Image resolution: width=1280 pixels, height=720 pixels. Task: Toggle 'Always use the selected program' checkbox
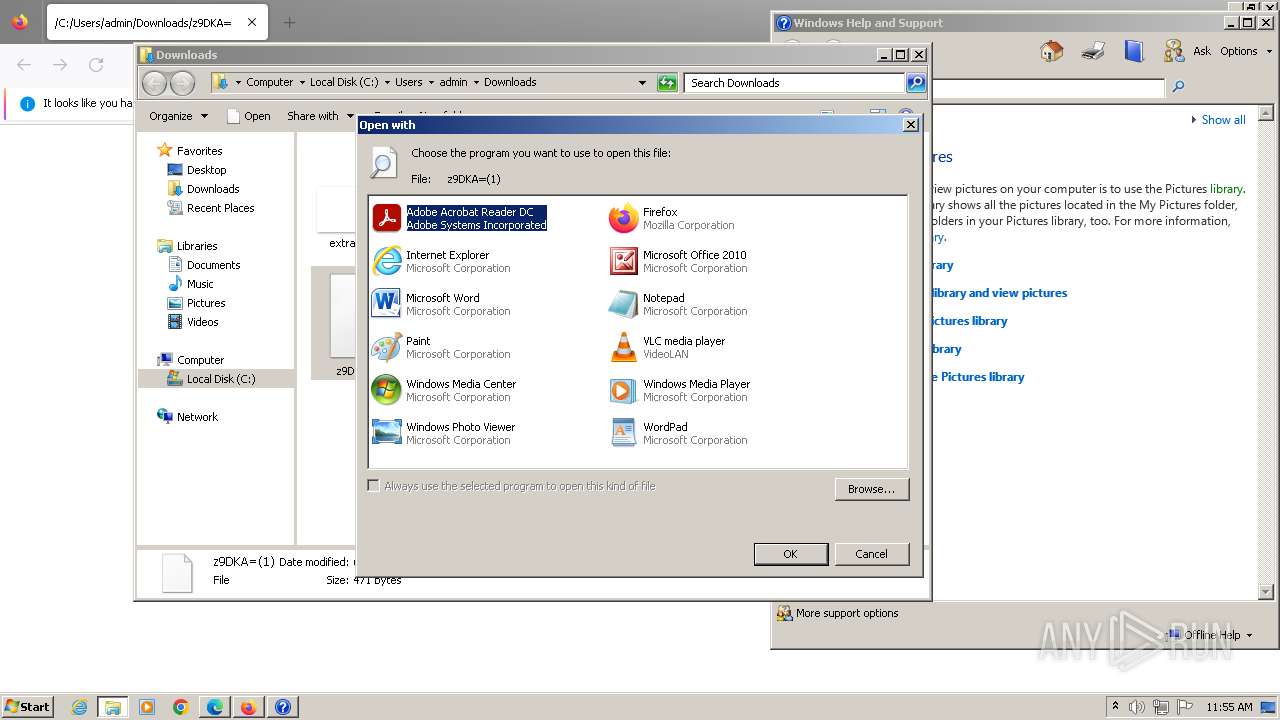click(374, 486)
